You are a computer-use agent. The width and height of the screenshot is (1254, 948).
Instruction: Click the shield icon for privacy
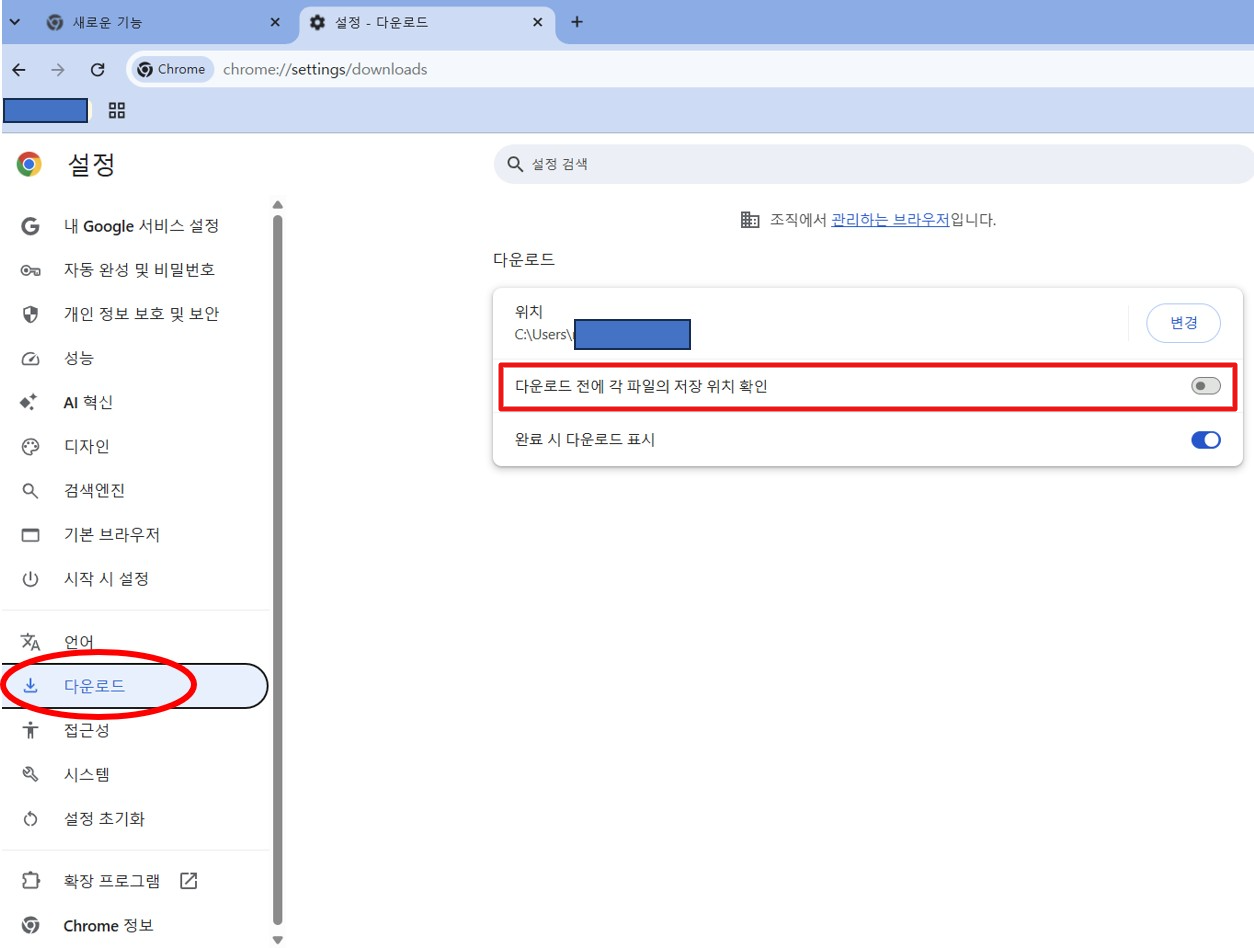point(30,314)
